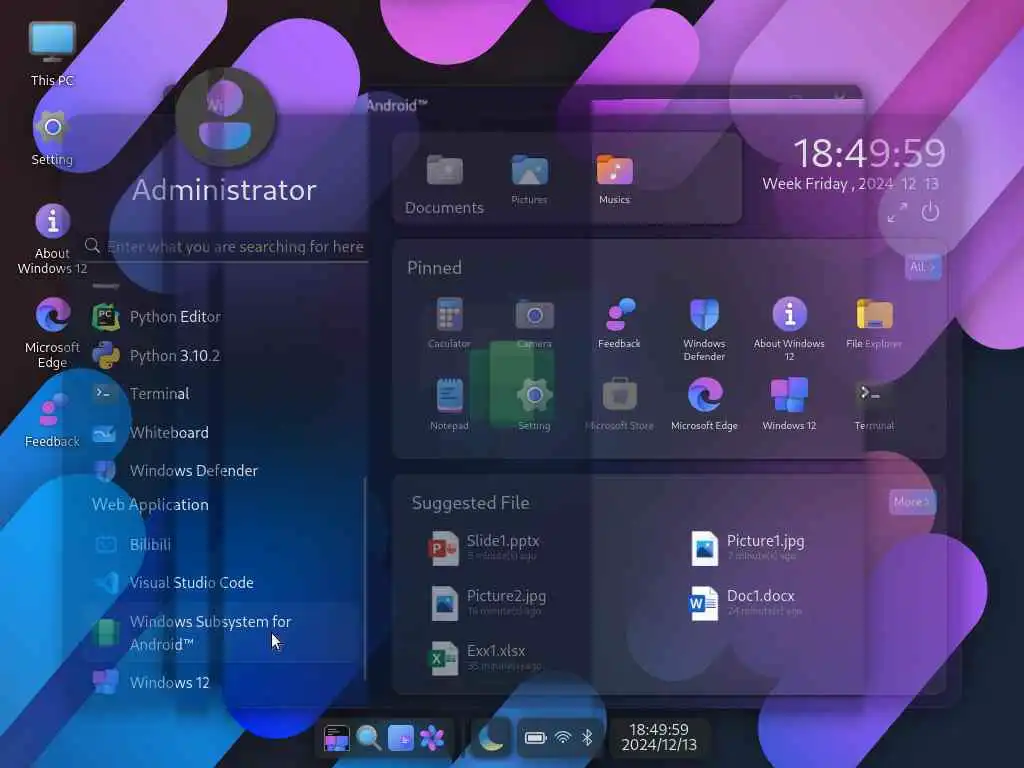Launch Microsoft Edge from desktop
Screen dimensions: 1024x768
coord(52,333)
